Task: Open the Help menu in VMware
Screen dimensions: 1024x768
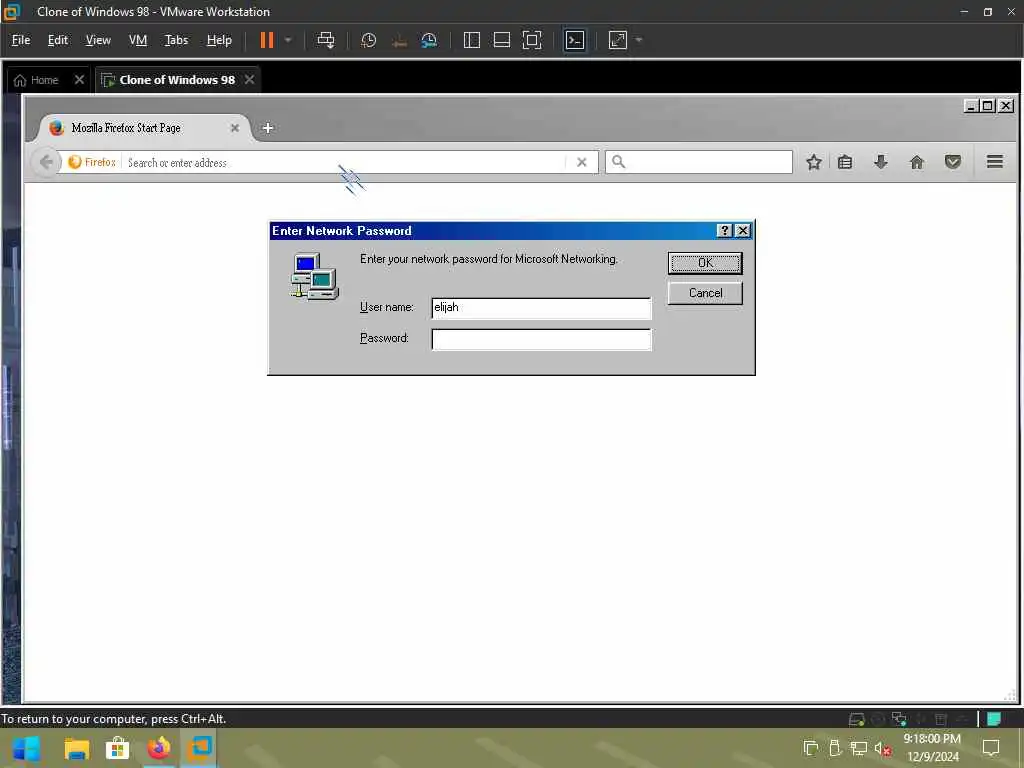Action: [219, 40]
